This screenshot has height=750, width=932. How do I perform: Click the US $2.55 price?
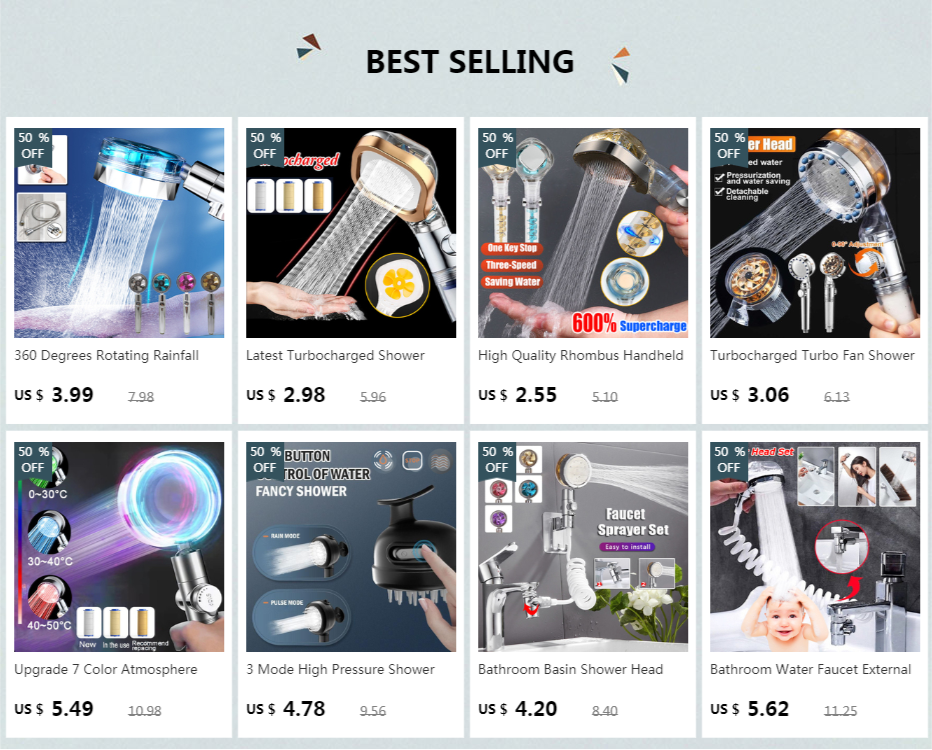[518, 395]
